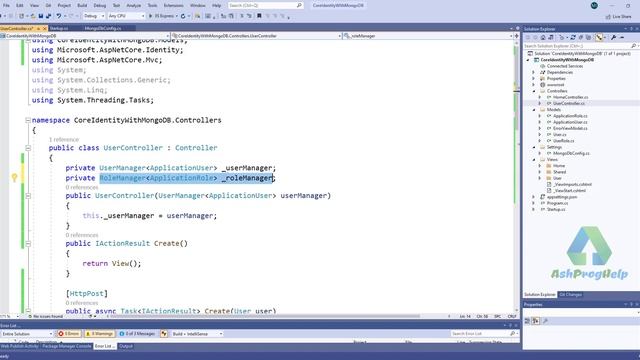The width and height of the screenshot is (640, 360).
Task: Click the browser refresh toolbar icon
Action: pyautogui.click(x=183, y=16)
